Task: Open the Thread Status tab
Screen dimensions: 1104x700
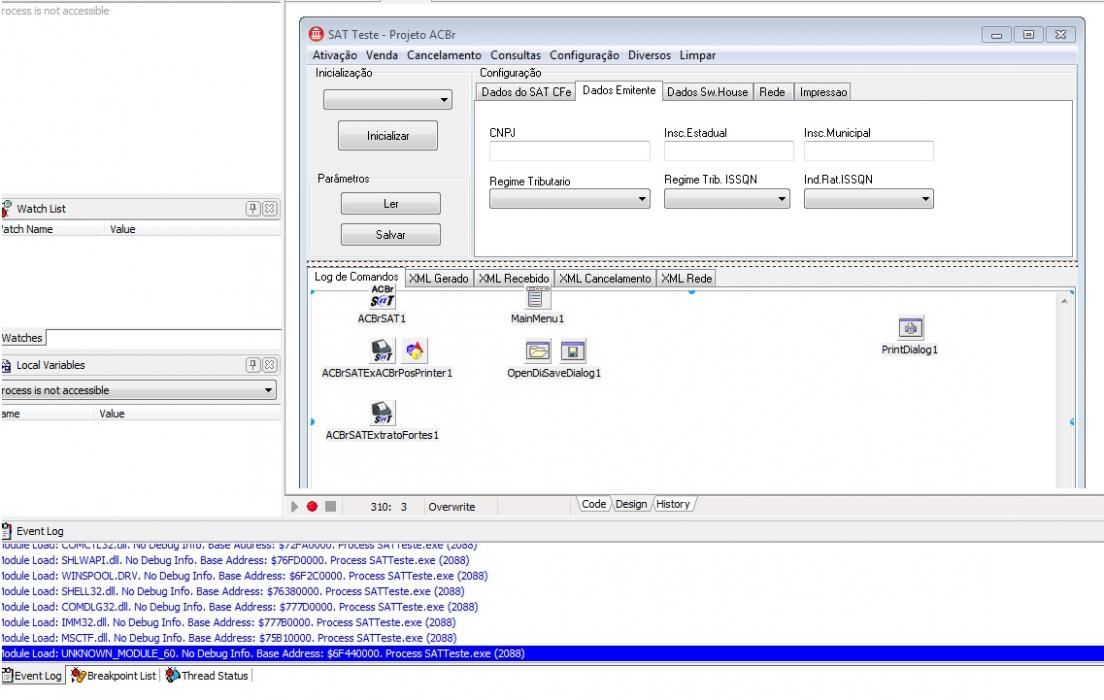Action: click(x=208, y=675)
